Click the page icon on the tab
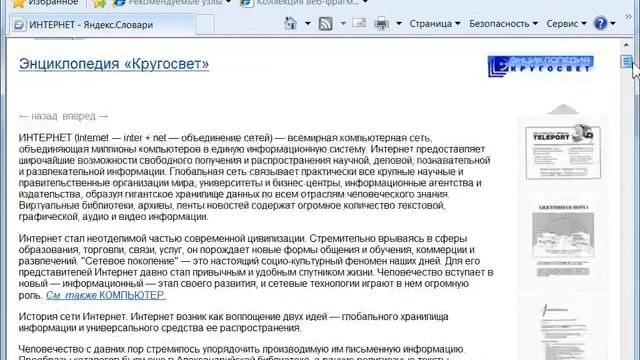 coord(18,25)
